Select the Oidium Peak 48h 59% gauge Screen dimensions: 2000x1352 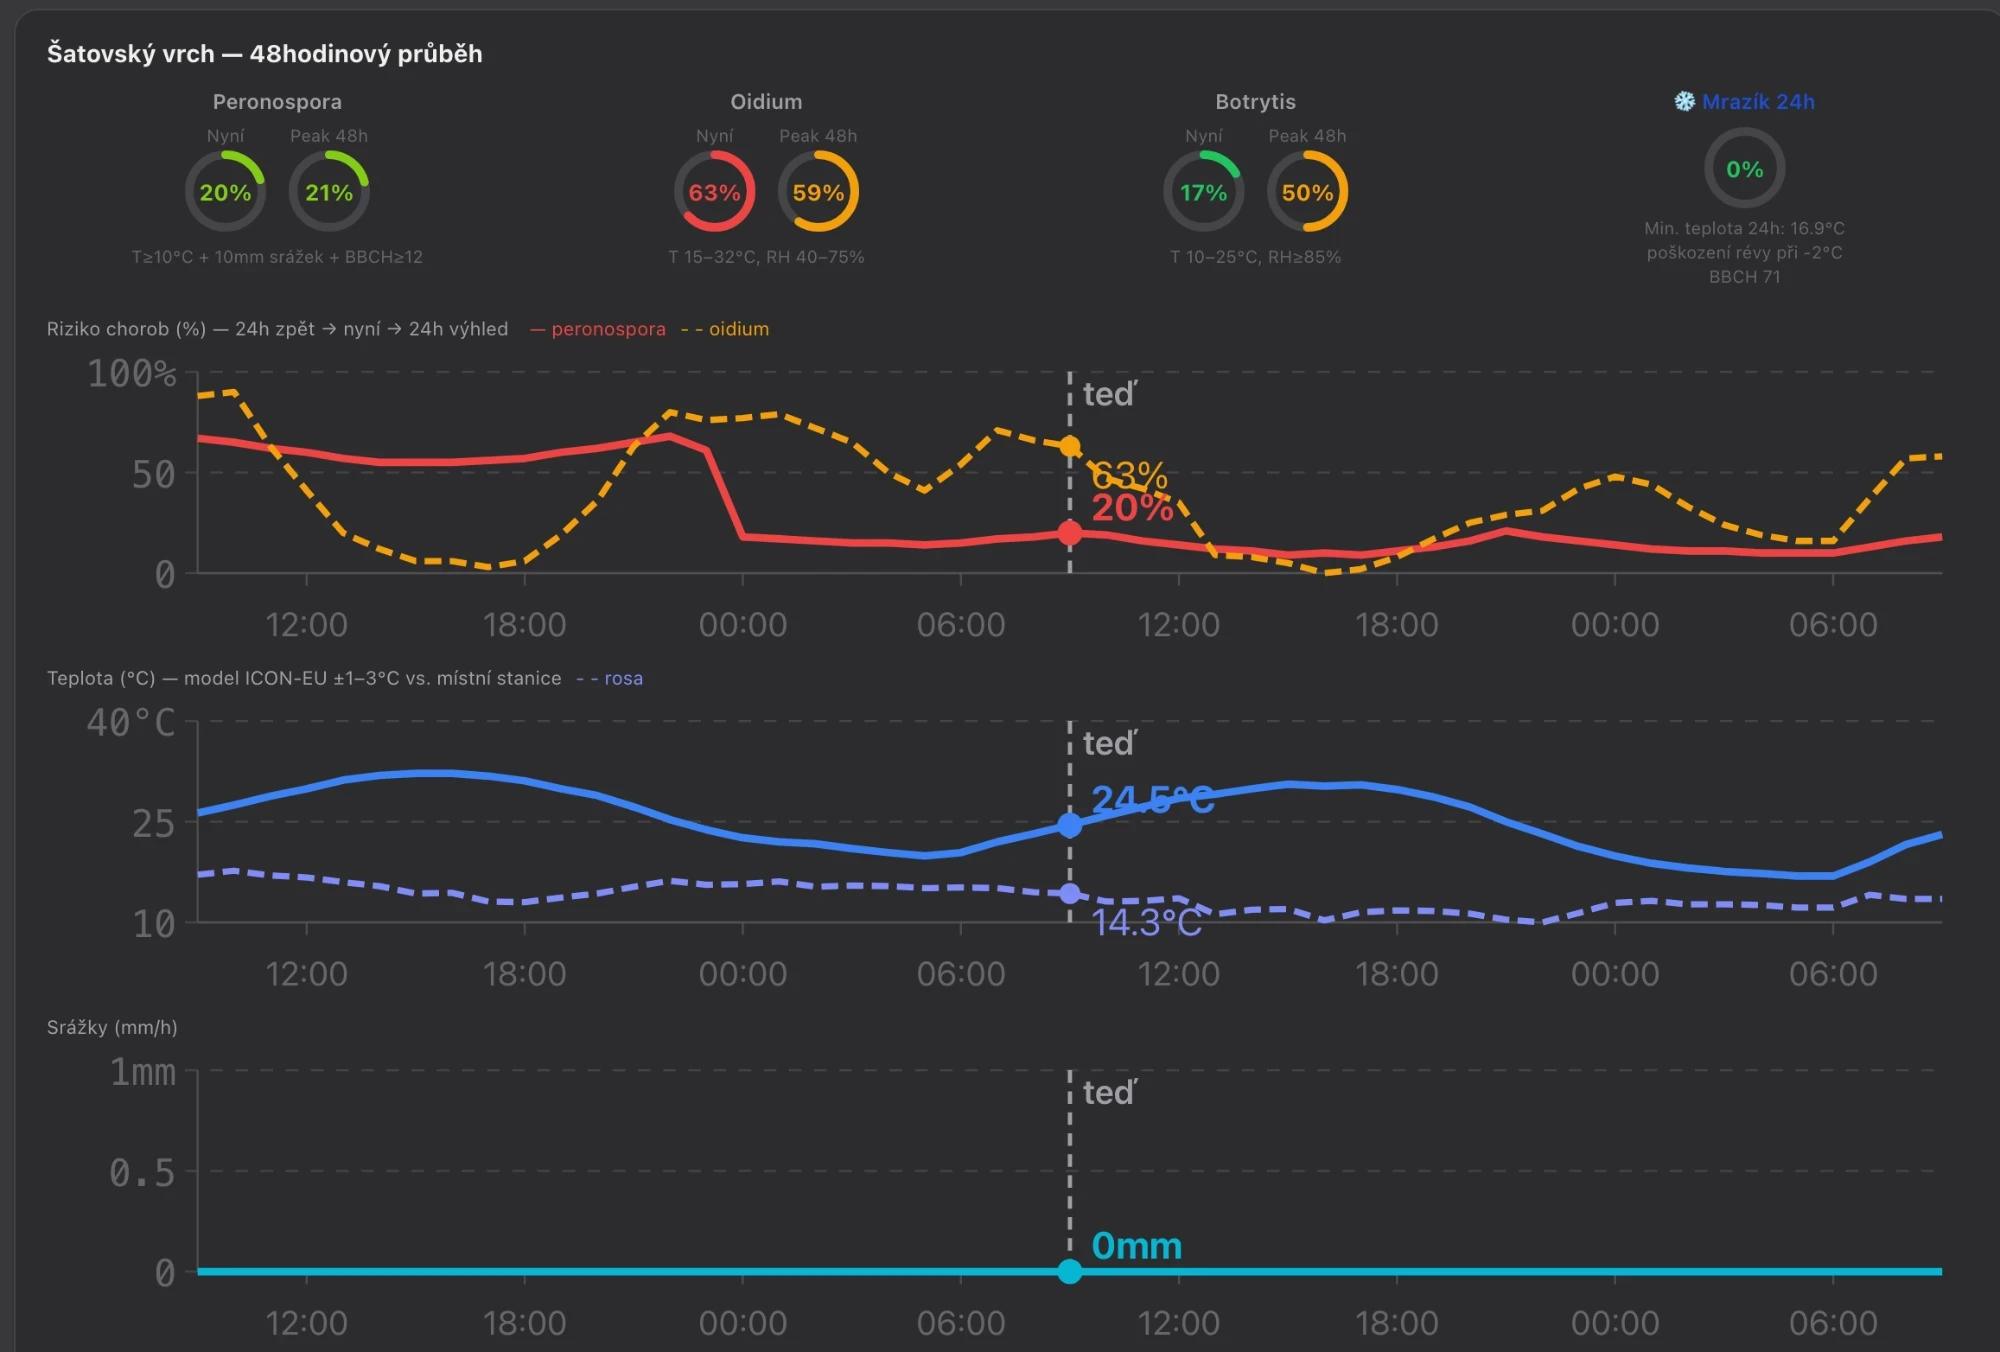coord(818,192)
